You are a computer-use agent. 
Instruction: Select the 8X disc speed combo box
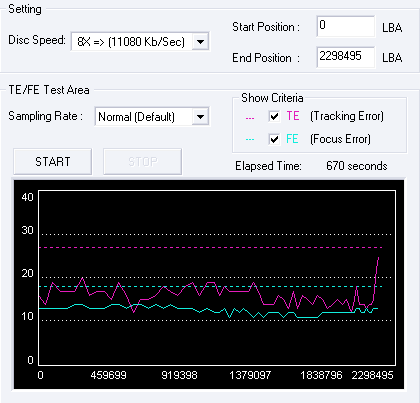[140, 42]
